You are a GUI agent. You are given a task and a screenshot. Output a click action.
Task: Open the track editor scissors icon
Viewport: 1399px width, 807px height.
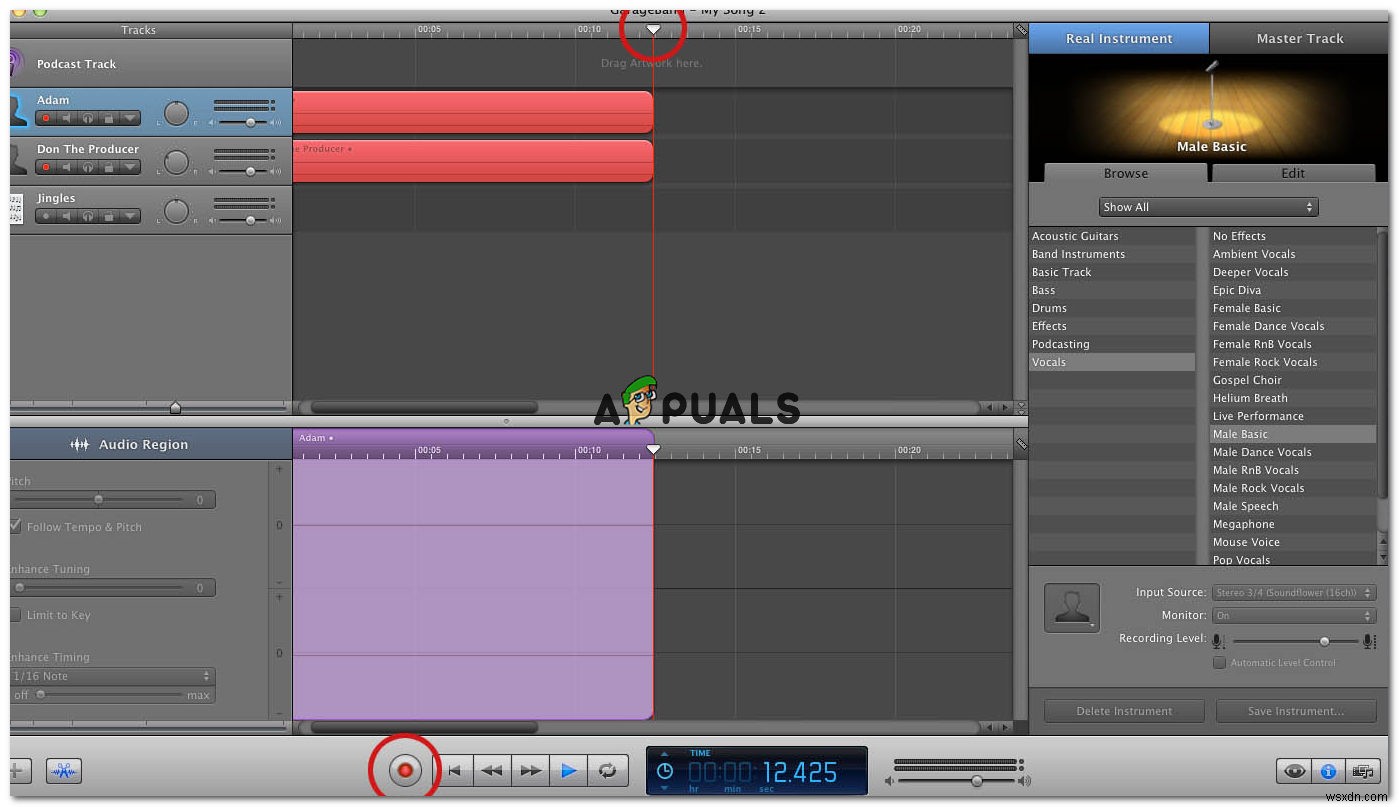(64, 770)
